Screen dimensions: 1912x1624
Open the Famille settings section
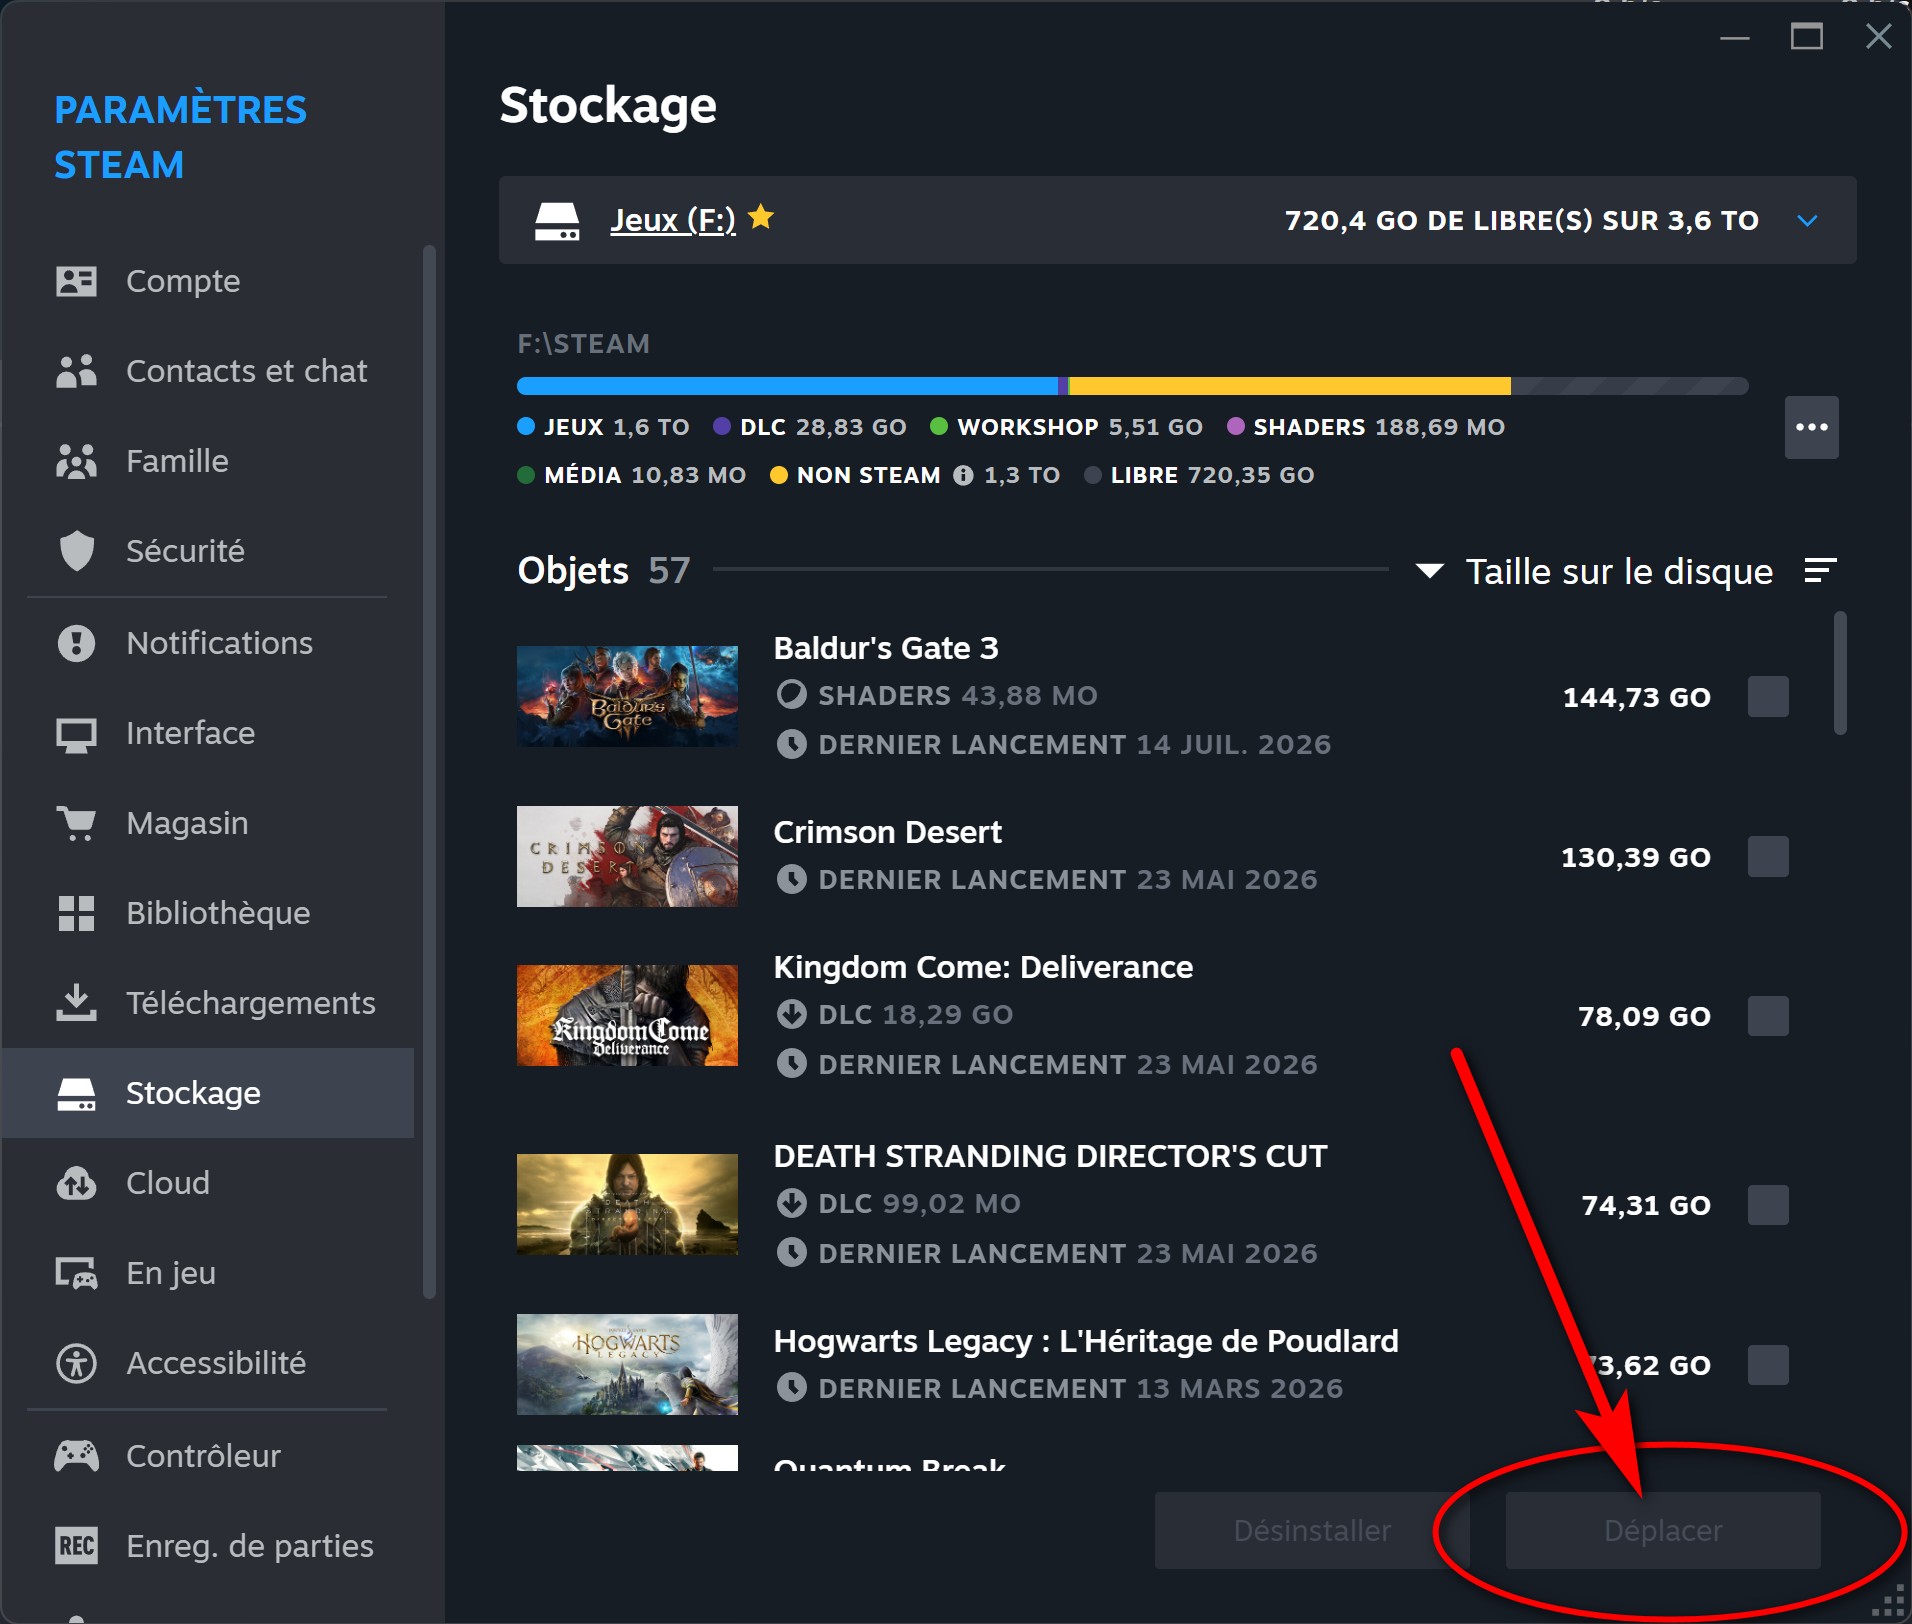pyautogui.click(x=208, y=461)
